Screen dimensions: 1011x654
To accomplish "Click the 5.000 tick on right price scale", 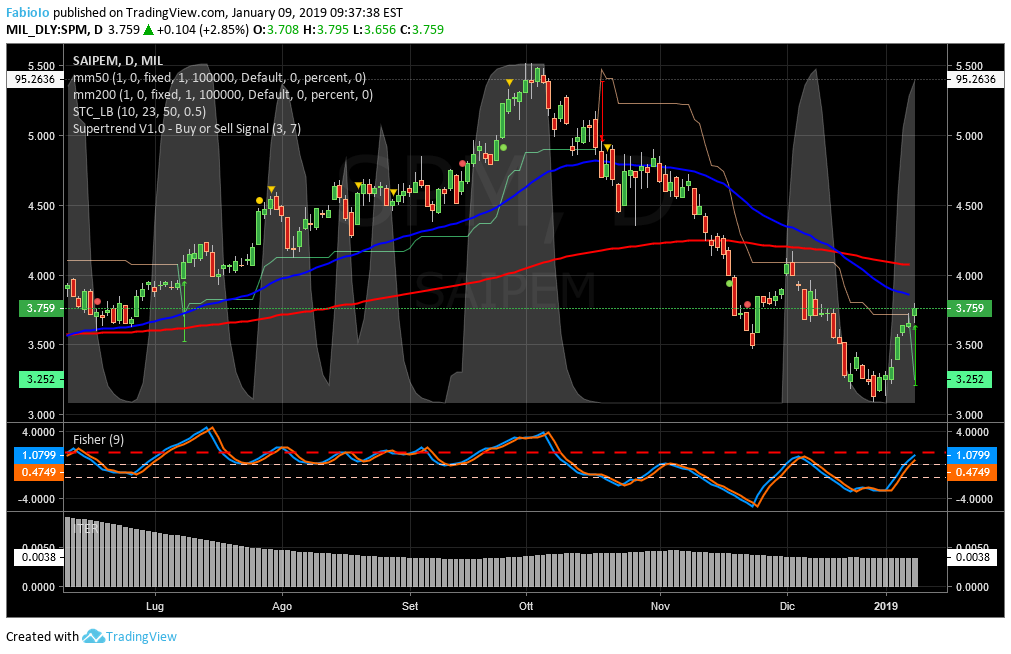I will (x=969, y=136).
